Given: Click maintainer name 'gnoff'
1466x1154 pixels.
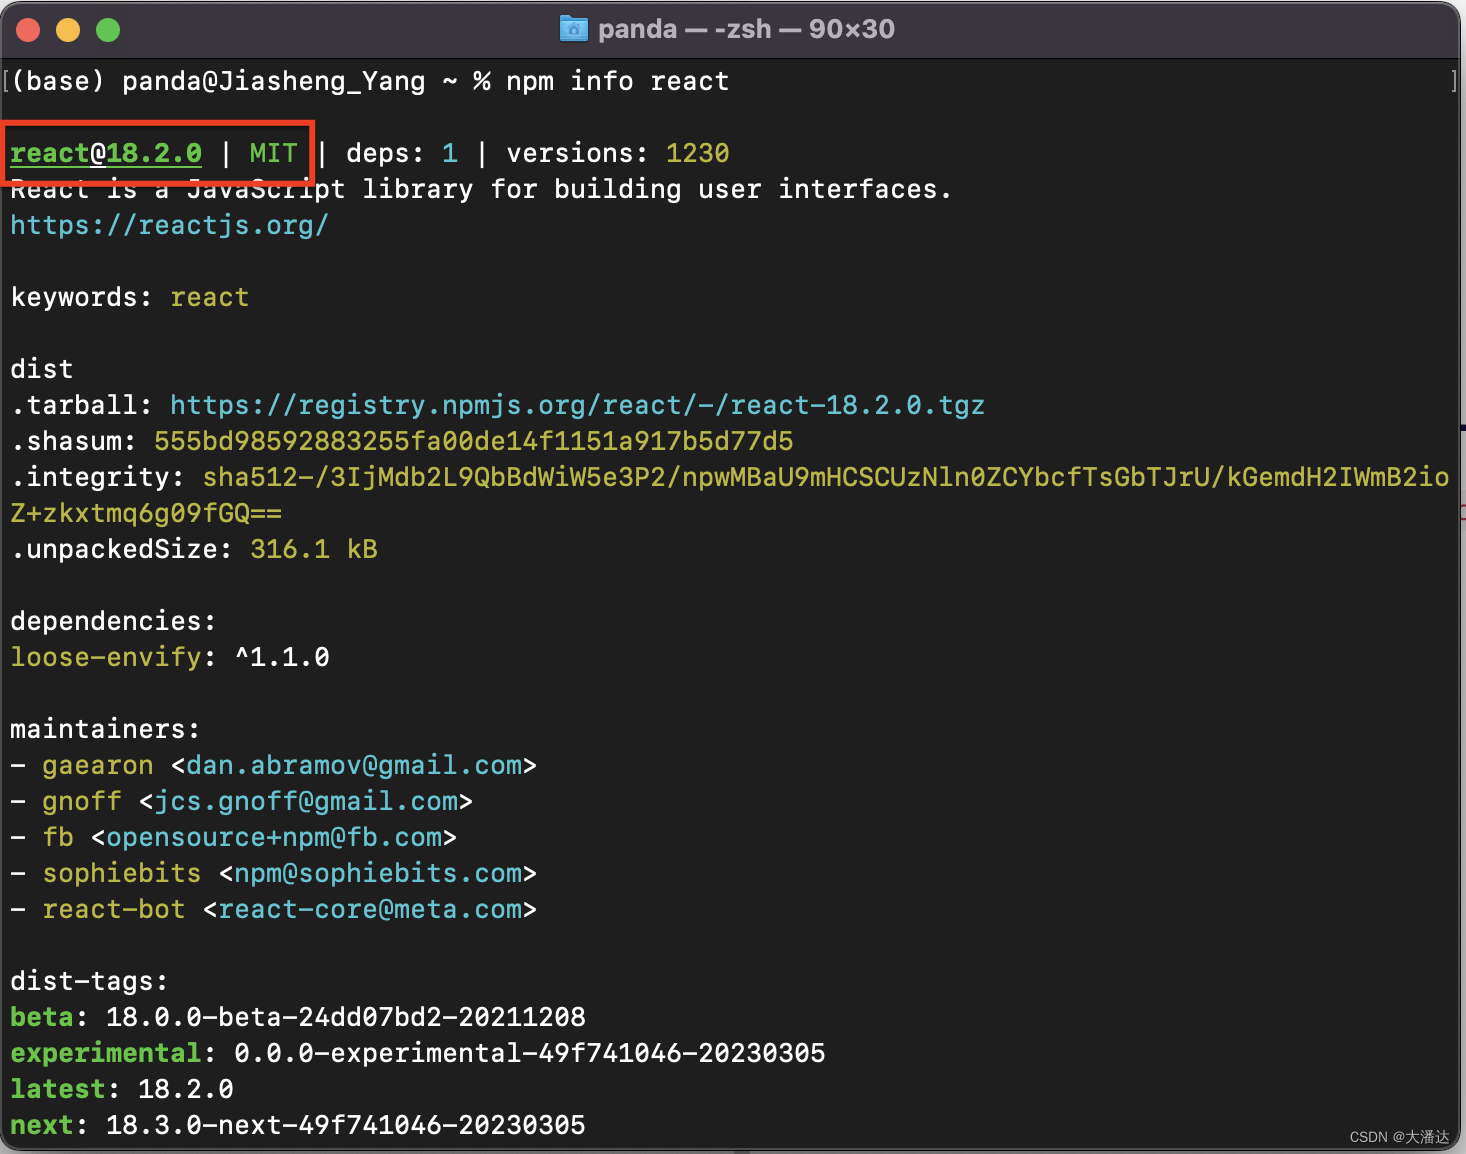Looking at the screenshot, I should coord(82,801).
